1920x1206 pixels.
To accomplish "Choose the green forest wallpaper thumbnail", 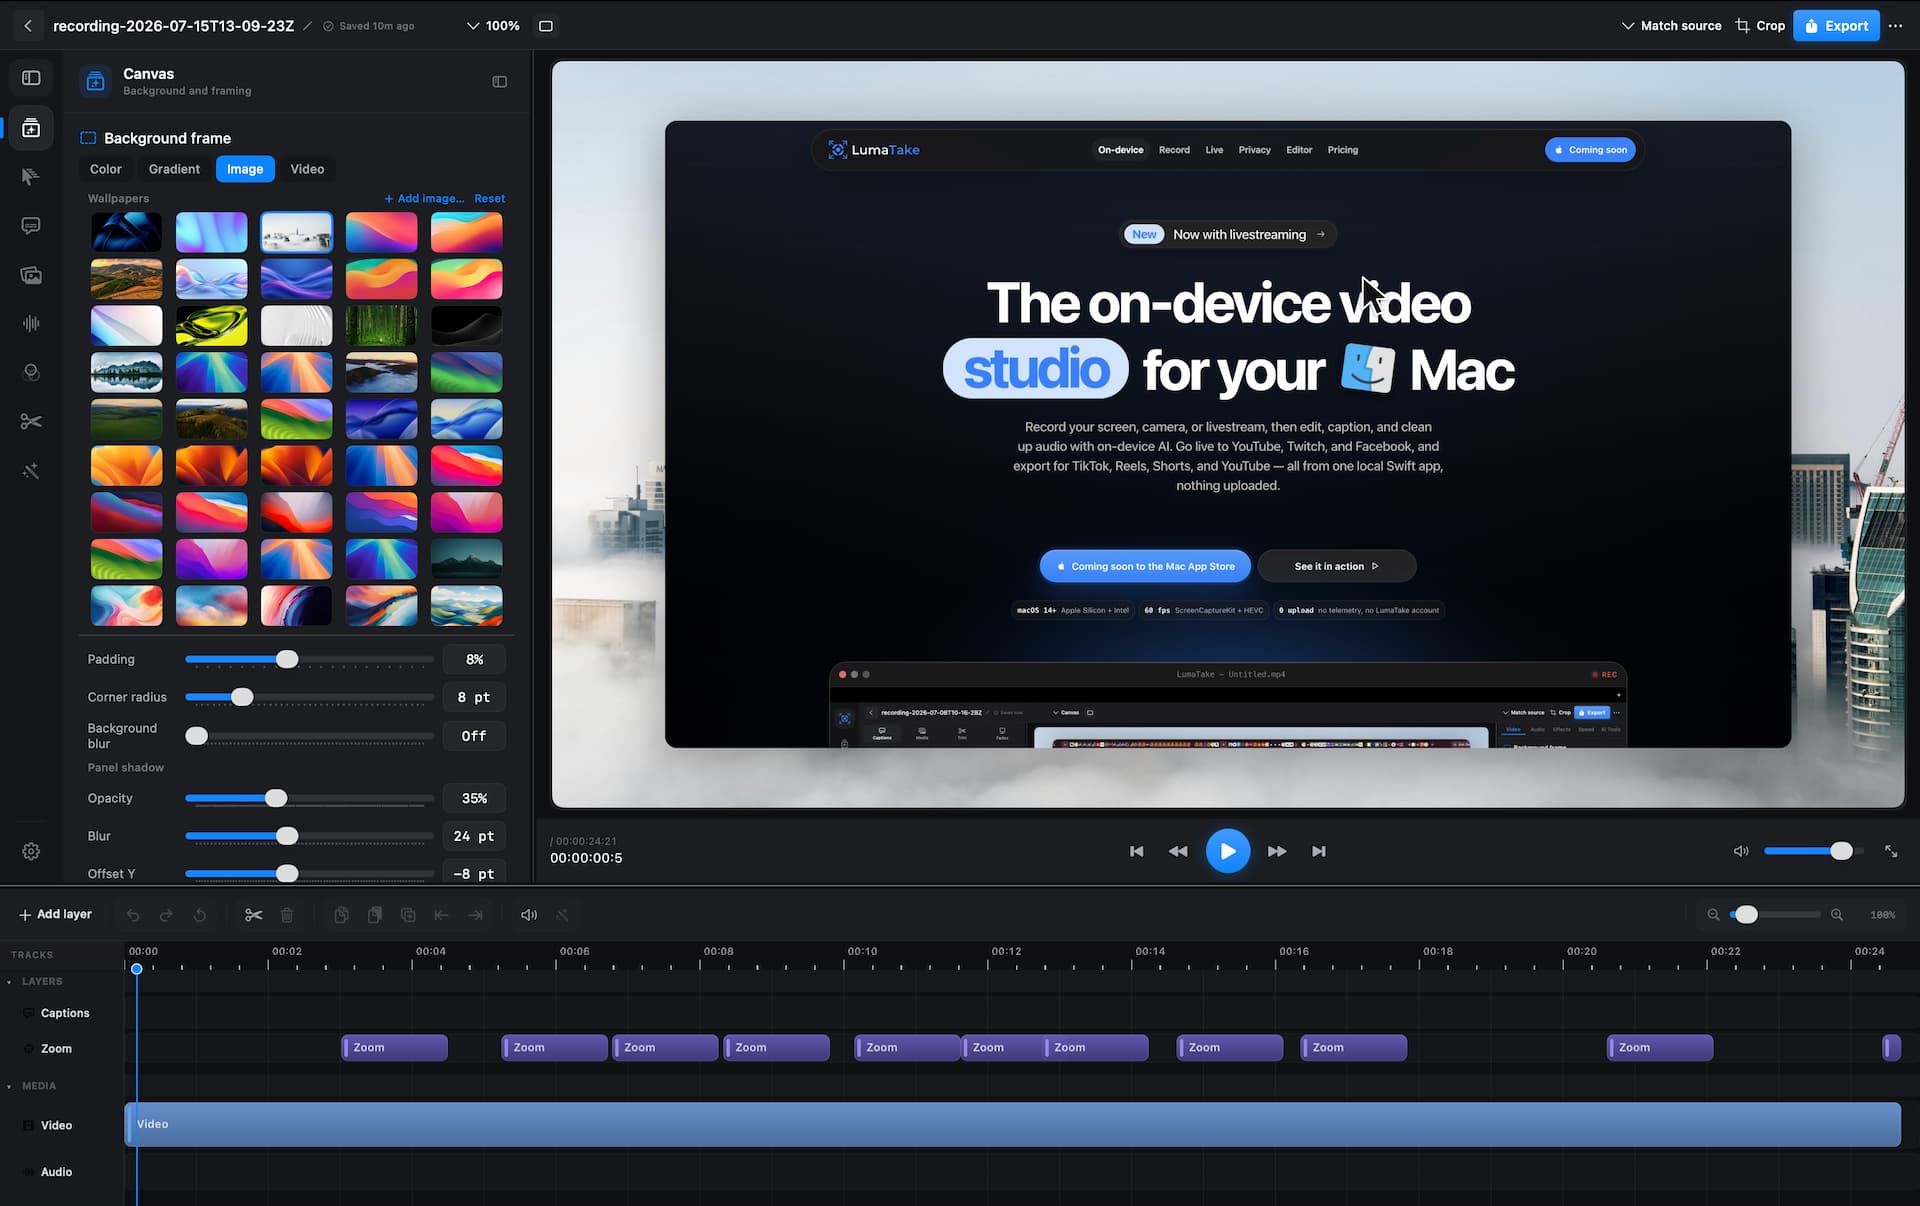I will point(381,325).
